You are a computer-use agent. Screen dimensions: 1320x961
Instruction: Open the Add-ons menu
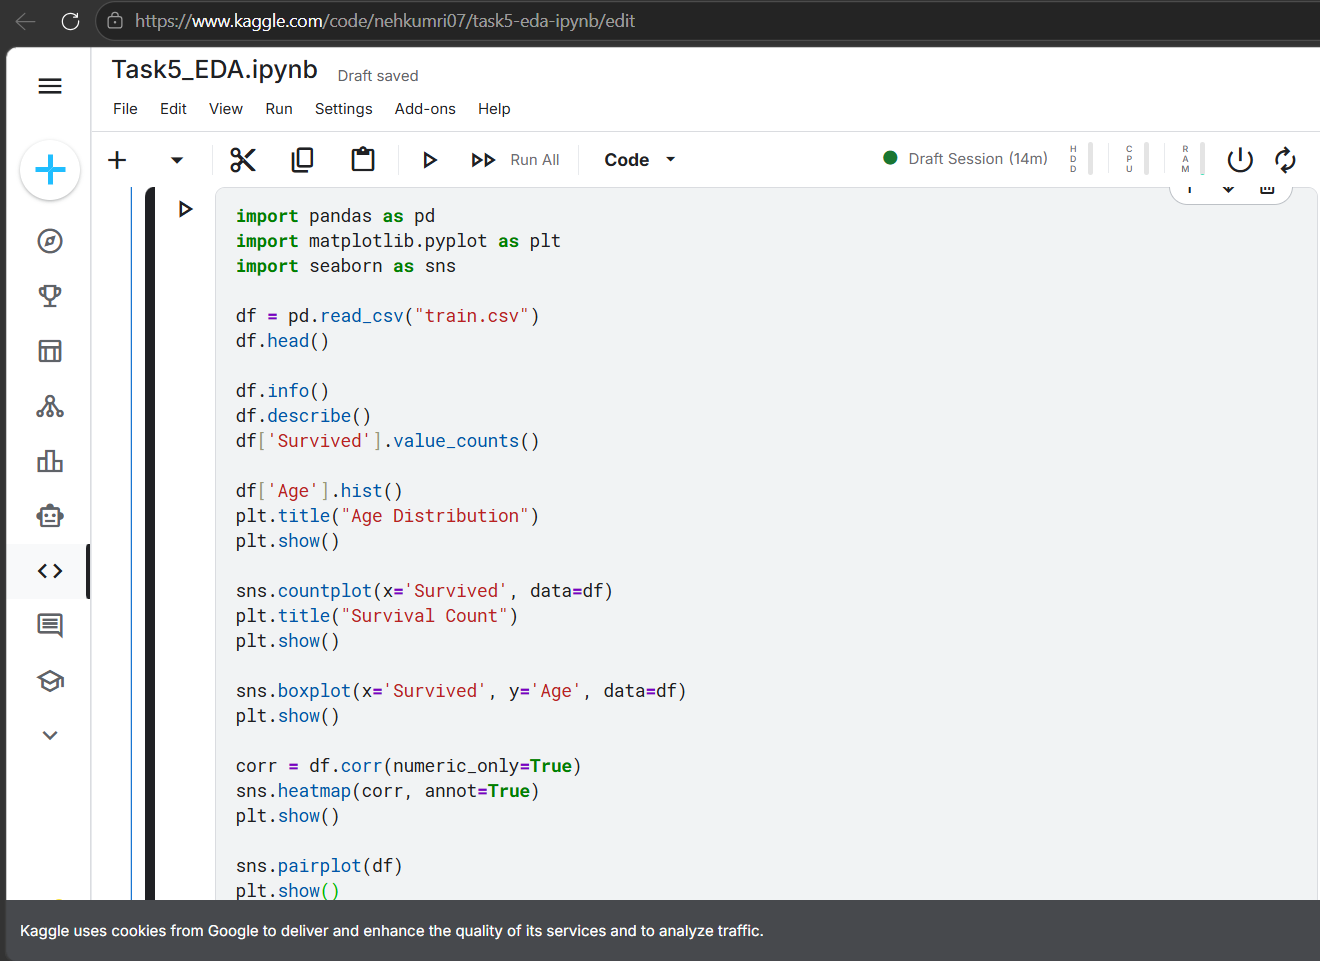click(425, 109)
